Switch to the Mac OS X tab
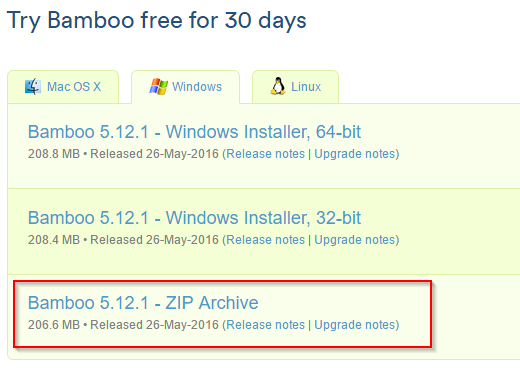The image size is (520, 375). (x=63, y=87)
